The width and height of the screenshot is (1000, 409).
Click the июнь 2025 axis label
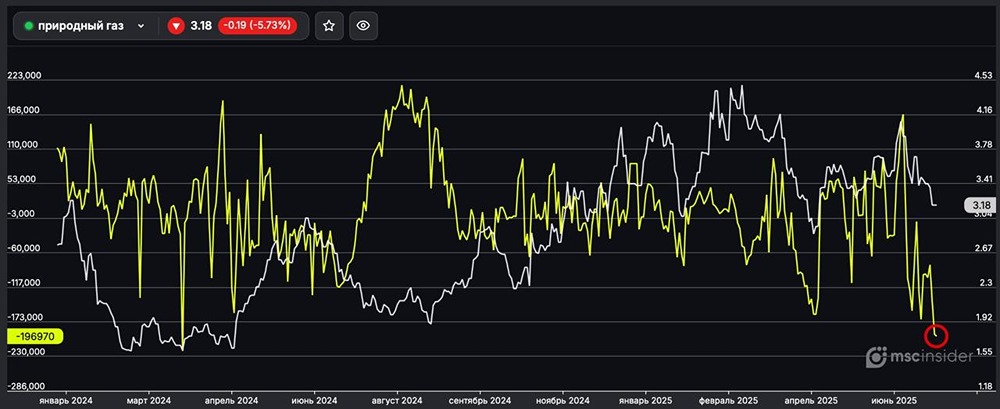point(894,400)
